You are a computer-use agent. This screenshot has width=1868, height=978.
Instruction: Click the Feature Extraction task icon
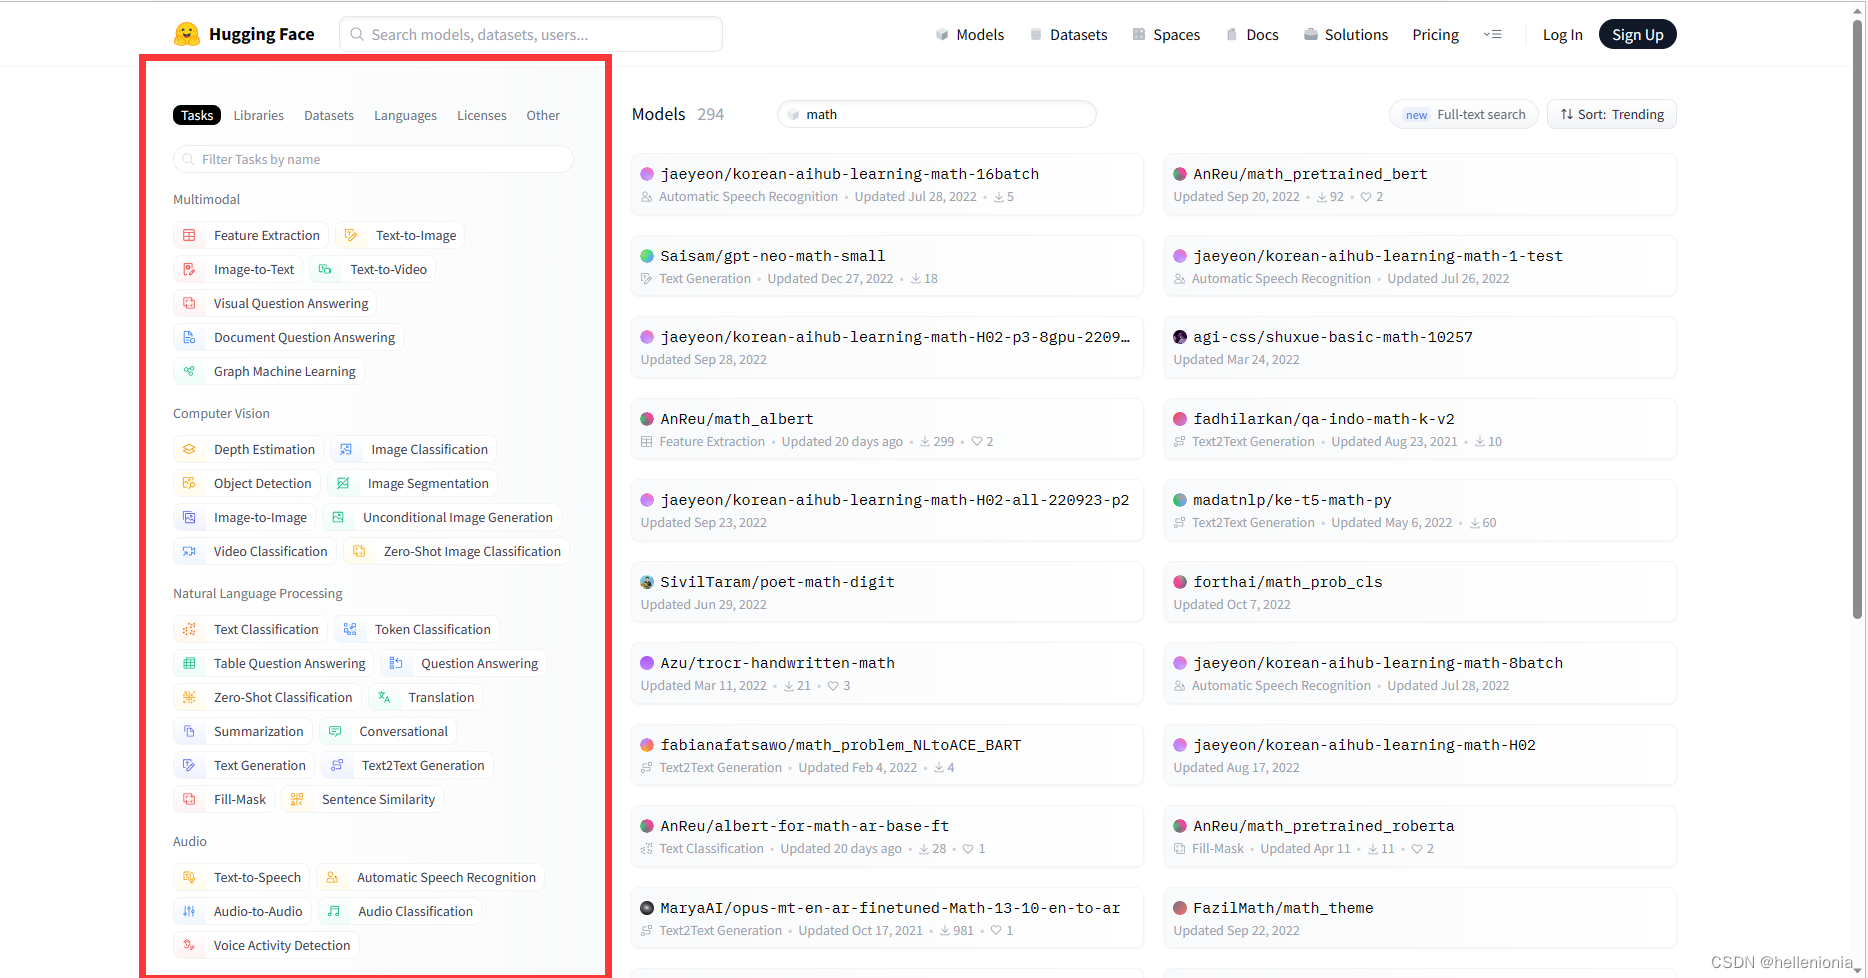[189, 236]
